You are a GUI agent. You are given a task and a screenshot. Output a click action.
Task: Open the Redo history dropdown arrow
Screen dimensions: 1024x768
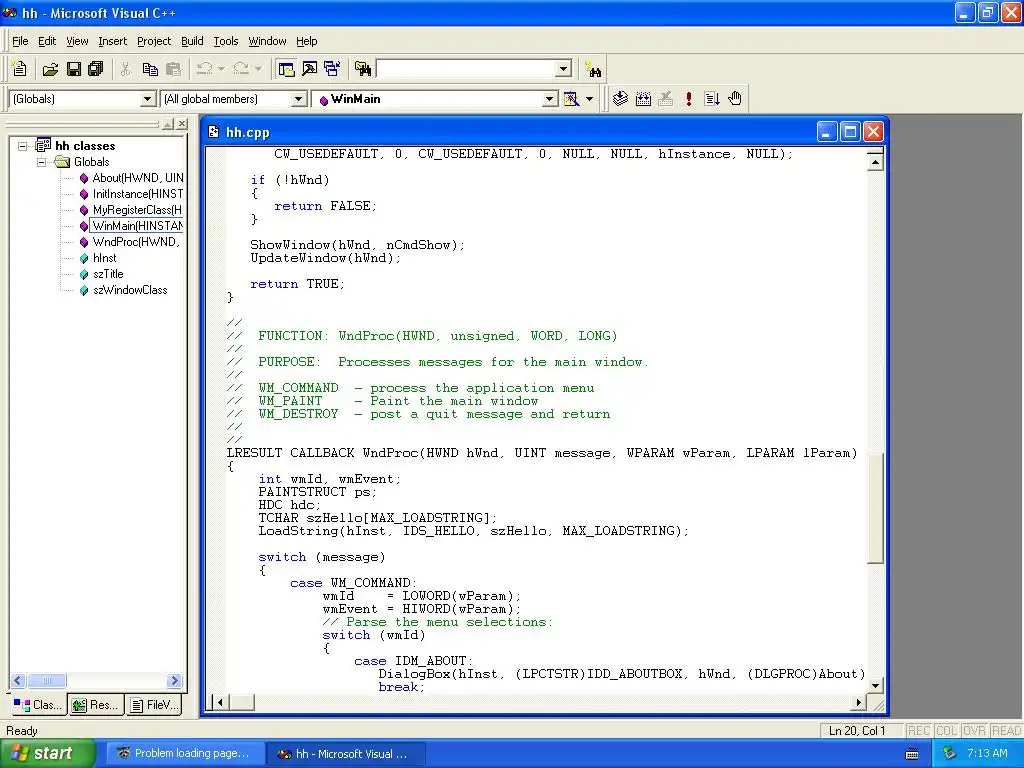tap(258, 69)
